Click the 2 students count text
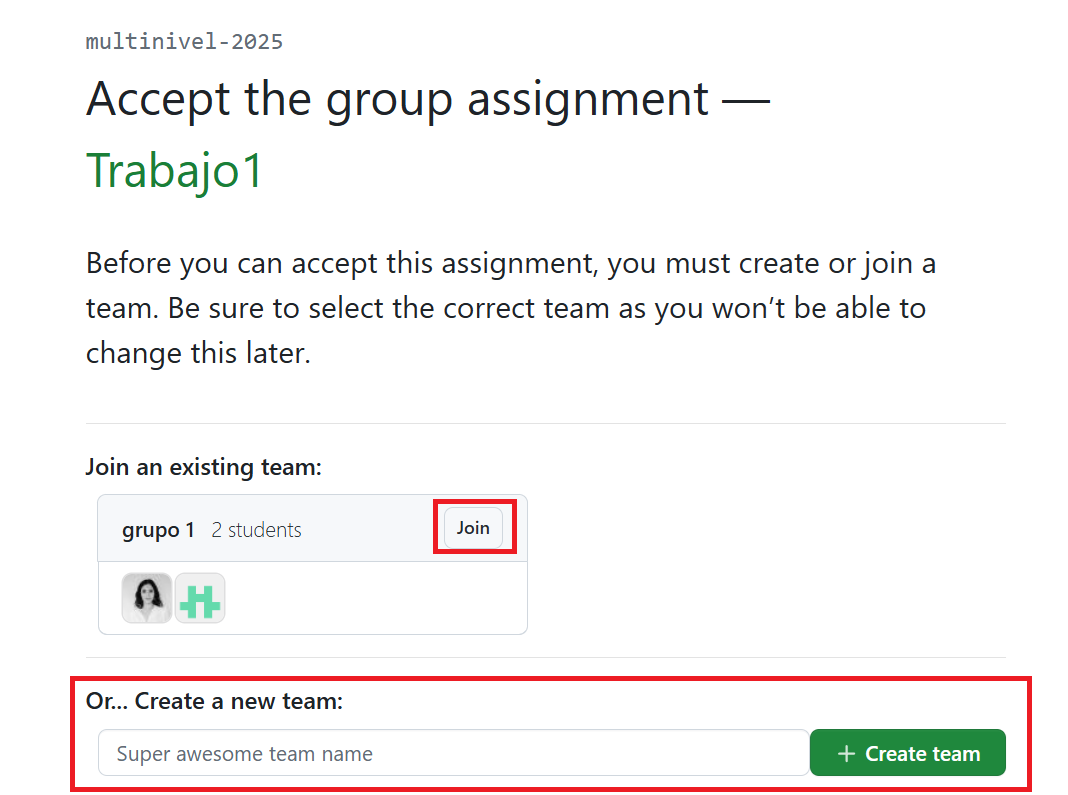This screenshot has width=1068, height=795. [256, 530]
